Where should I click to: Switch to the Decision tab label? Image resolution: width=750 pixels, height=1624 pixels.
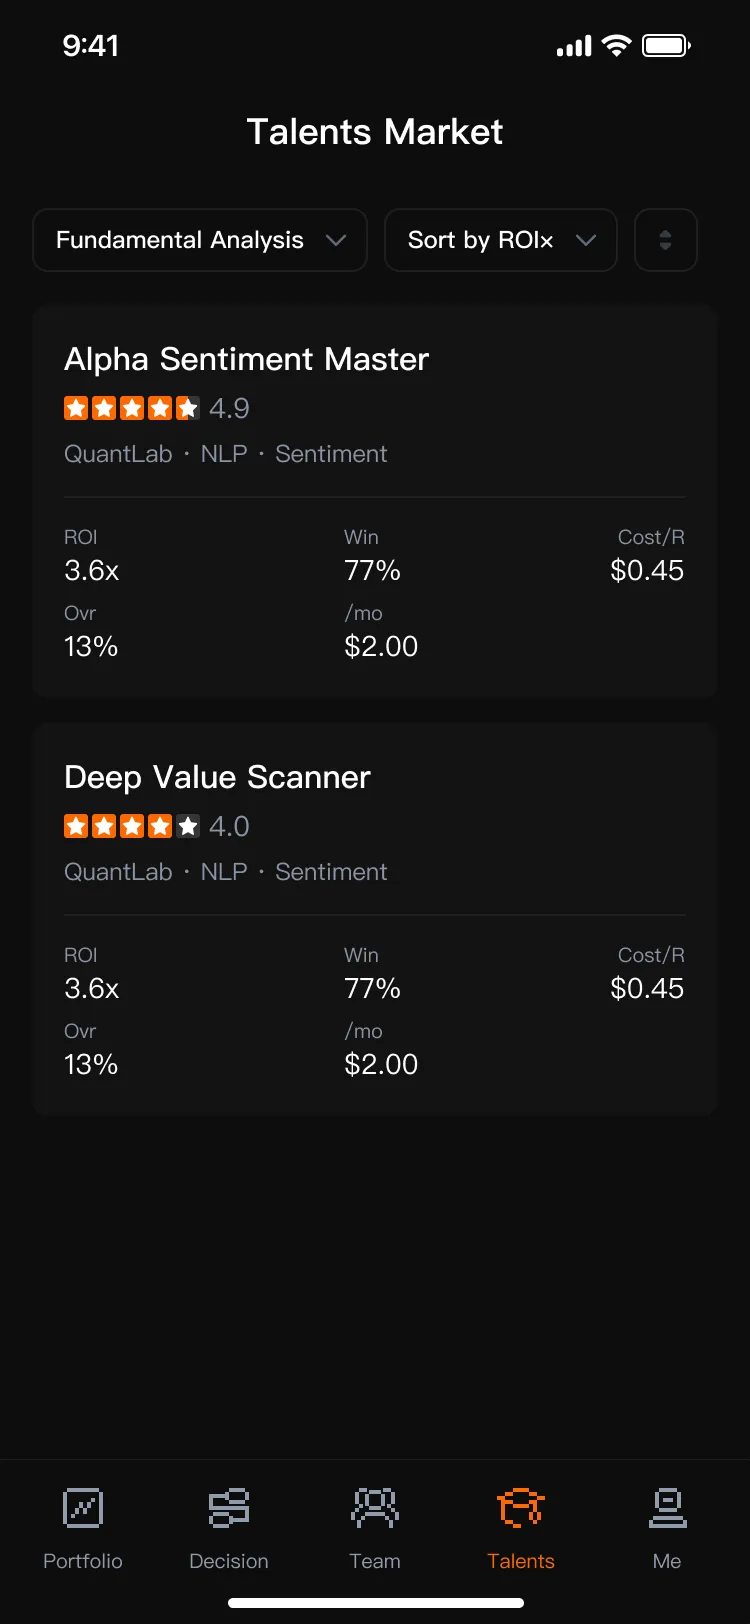click(x=229, y=1561)
